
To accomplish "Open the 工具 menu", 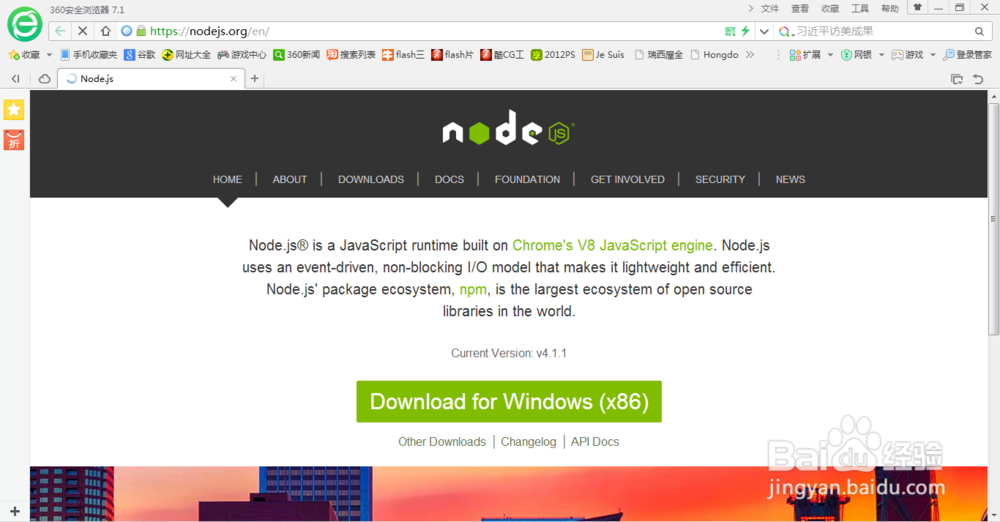I will tap(860, 8).
